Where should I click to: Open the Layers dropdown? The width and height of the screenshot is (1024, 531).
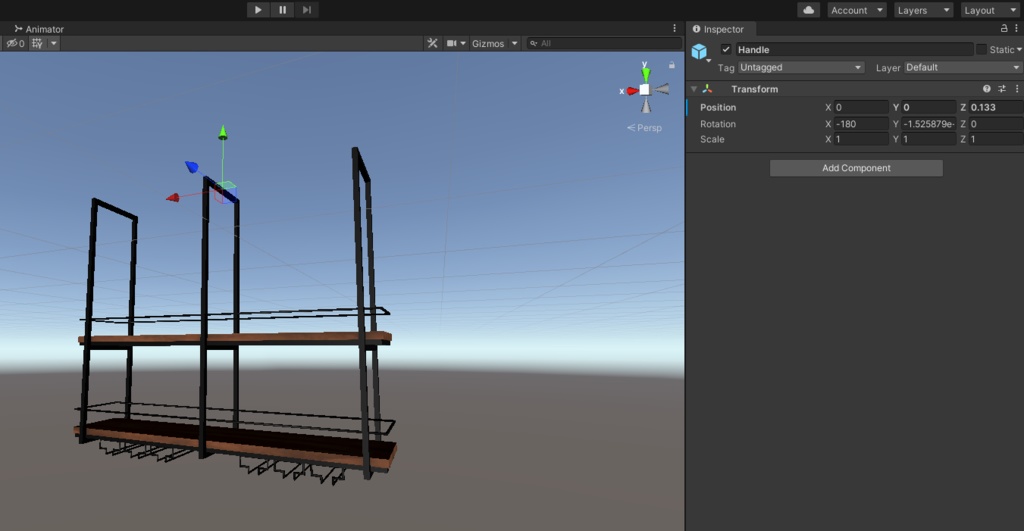[x=923, y=10]
